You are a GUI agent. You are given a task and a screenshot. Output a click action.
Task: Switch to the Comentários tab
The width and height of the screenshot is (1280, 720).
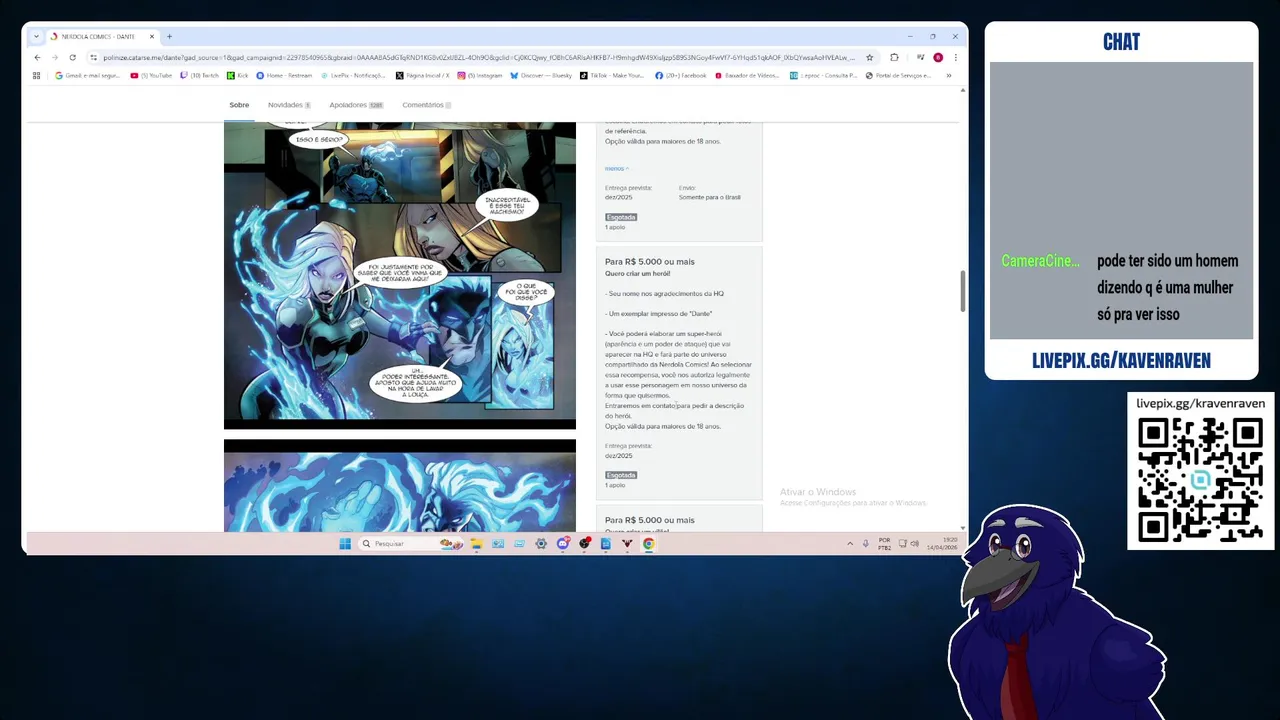click(x=426, y=105)
